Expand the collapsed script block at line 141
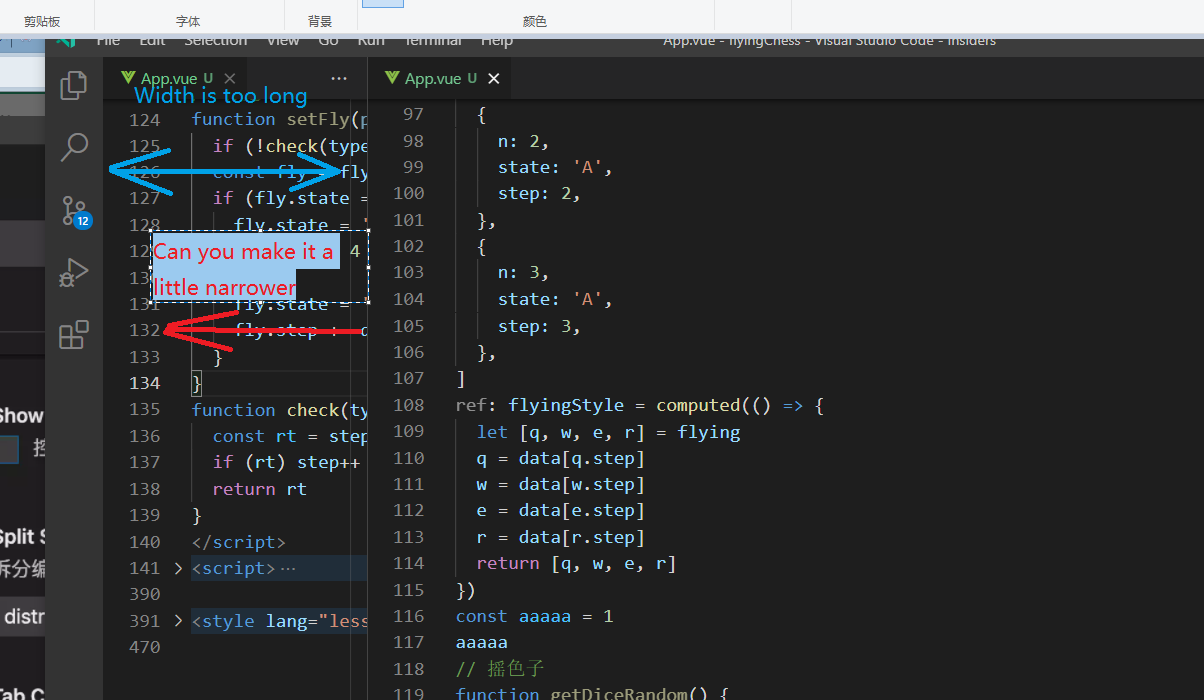The image size is (1204, 700). click(177, 567)
